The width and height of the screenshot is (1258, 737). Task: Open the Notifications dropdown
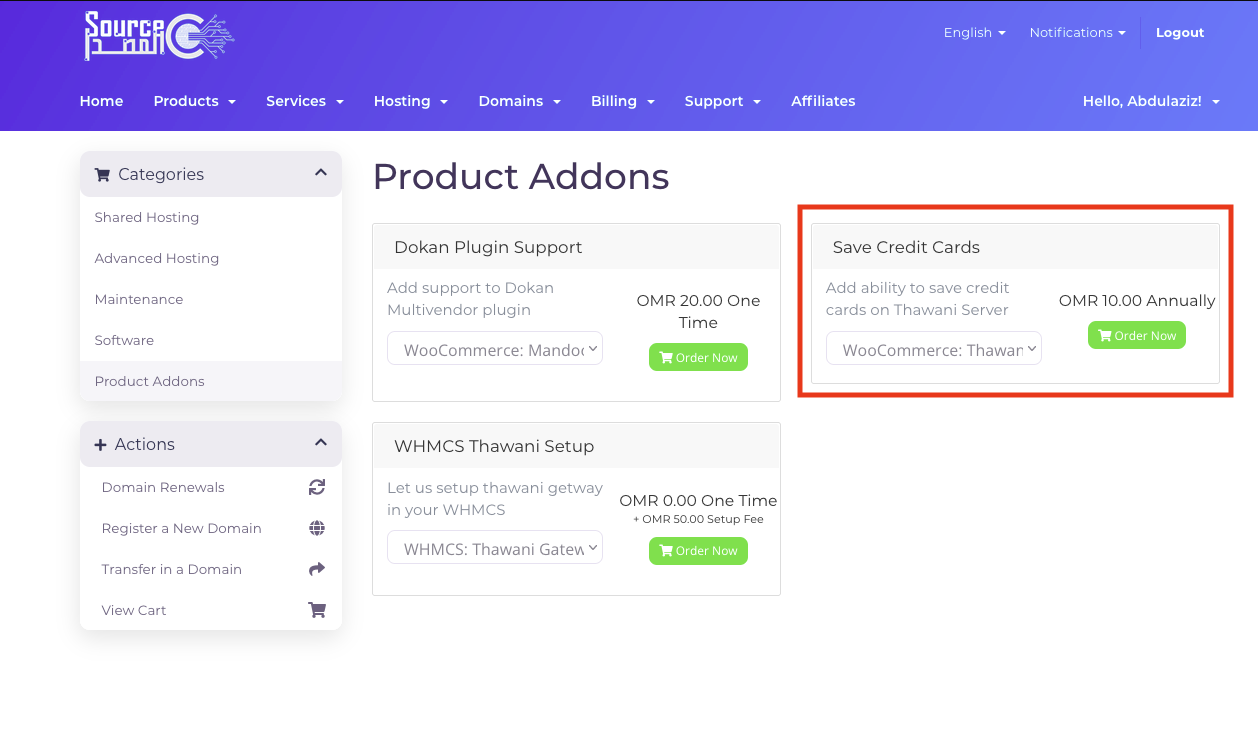coord(1077,32)
